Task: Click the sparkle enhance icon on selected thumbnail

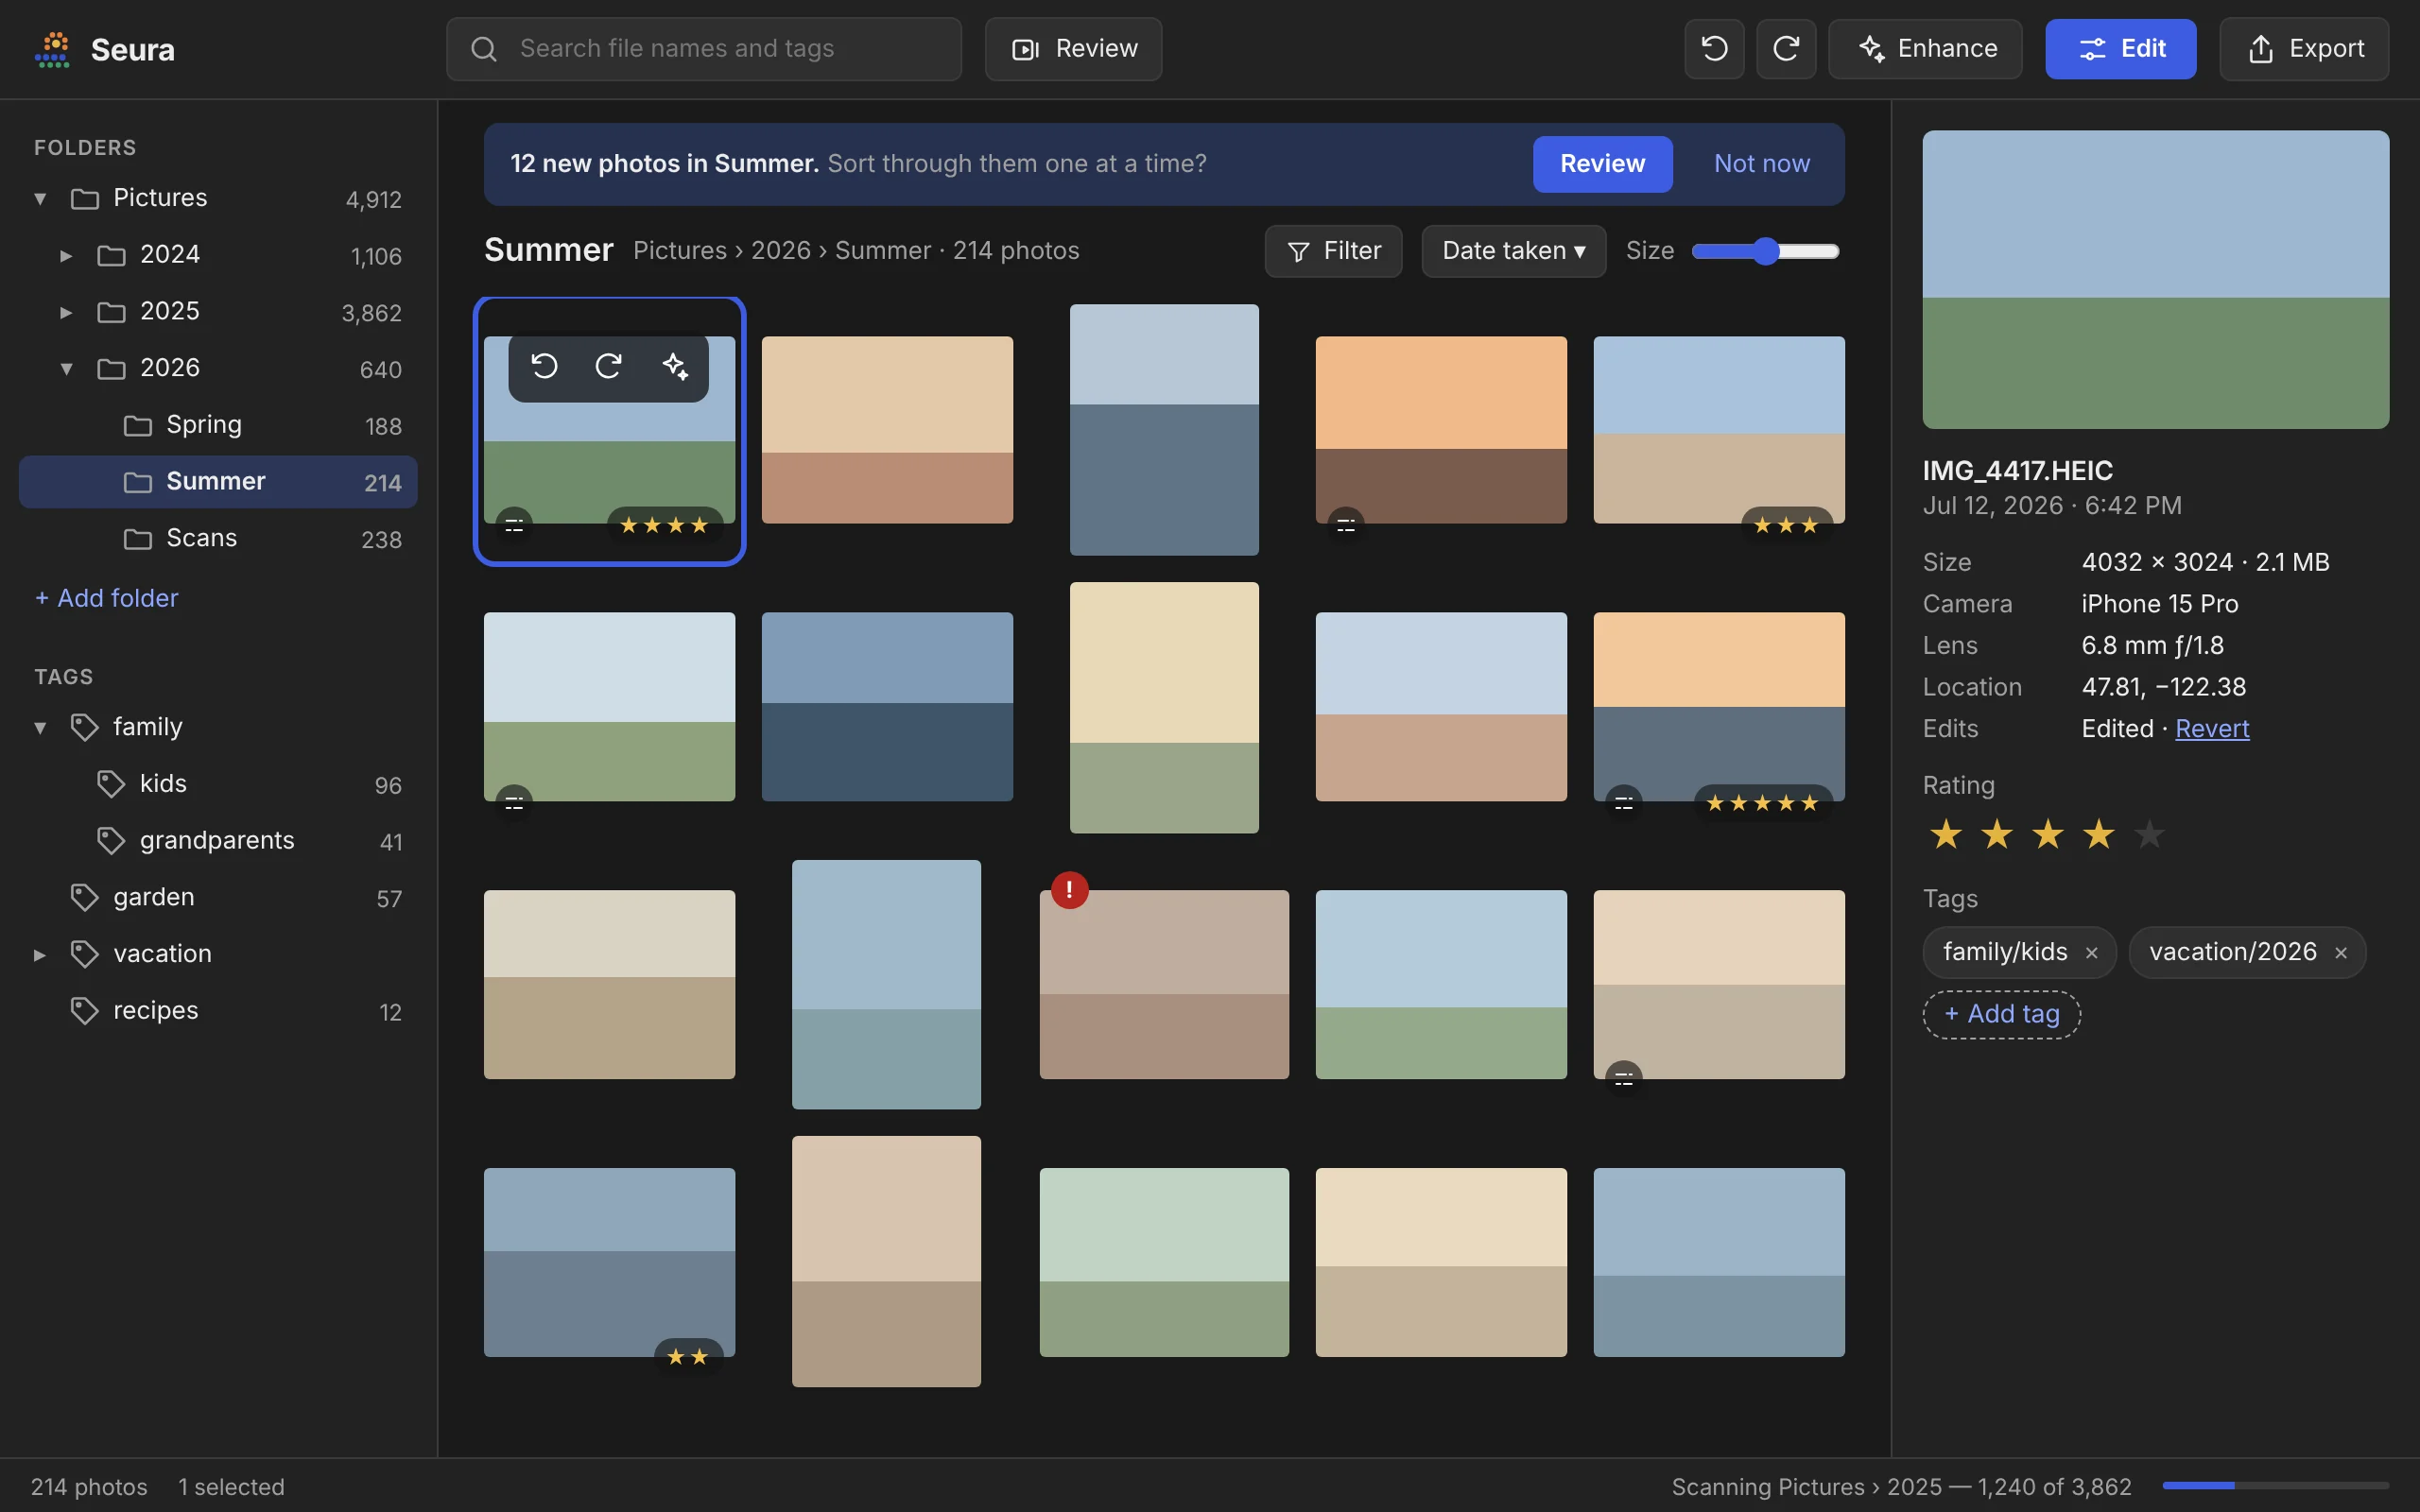Action: click(675, 366)
